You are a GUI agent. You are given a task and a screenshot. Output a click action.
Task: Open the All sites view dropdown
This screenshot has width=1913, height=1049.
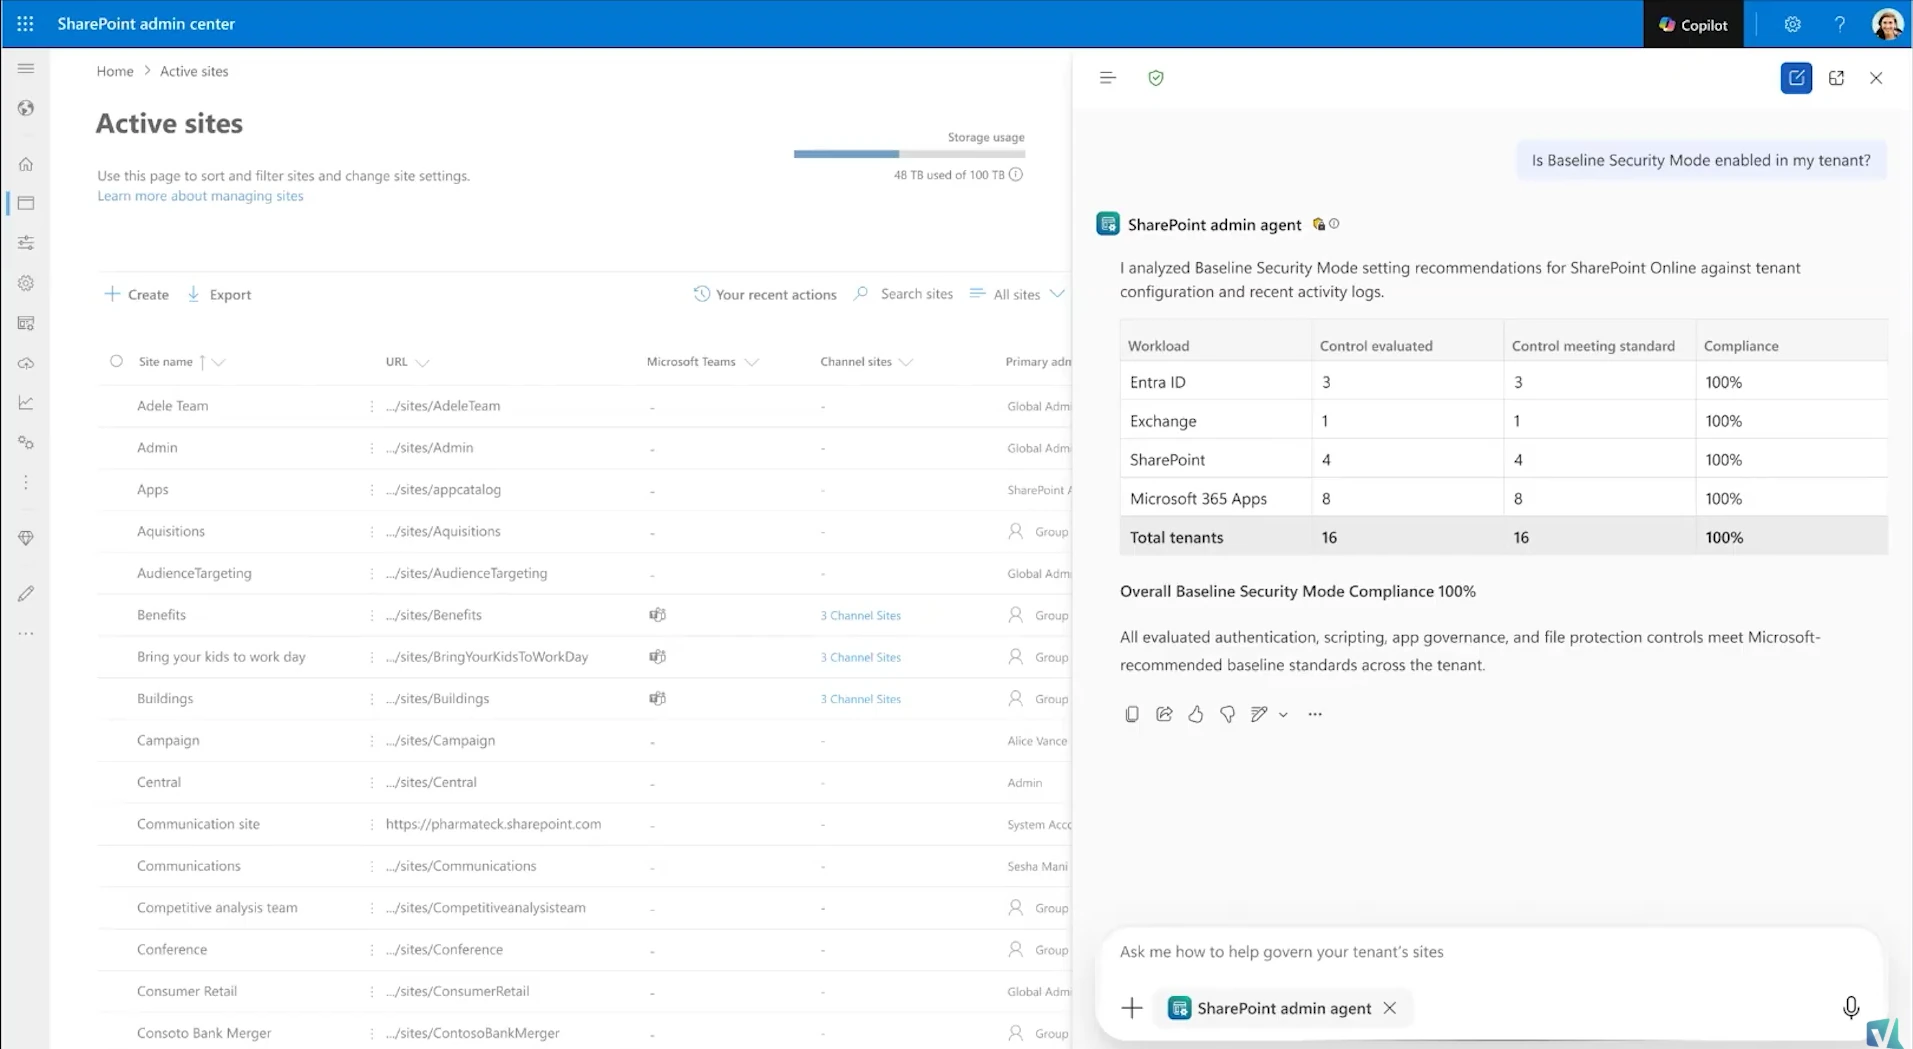pyautogui.click(x=1017, y=294)
